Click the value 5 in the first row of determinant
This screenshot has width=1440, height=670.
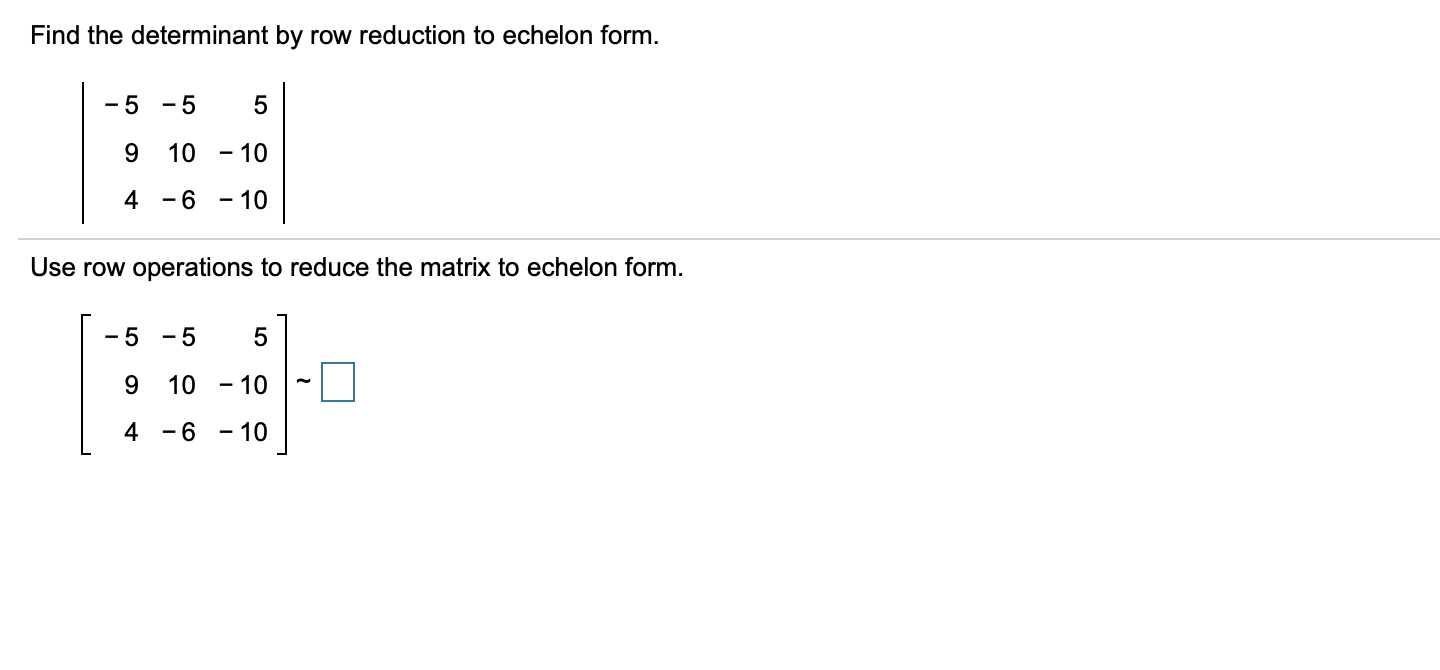(261, 105)
